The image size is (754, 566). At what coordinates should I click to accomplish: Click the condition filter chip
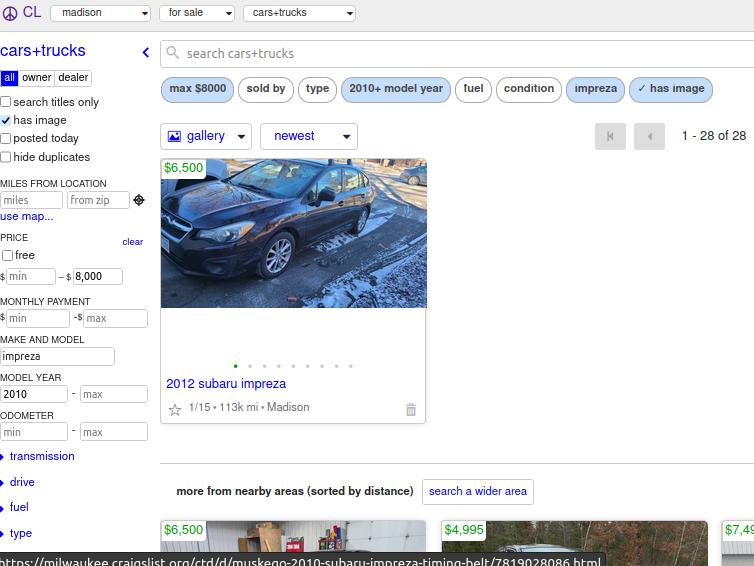coord(528,89)
